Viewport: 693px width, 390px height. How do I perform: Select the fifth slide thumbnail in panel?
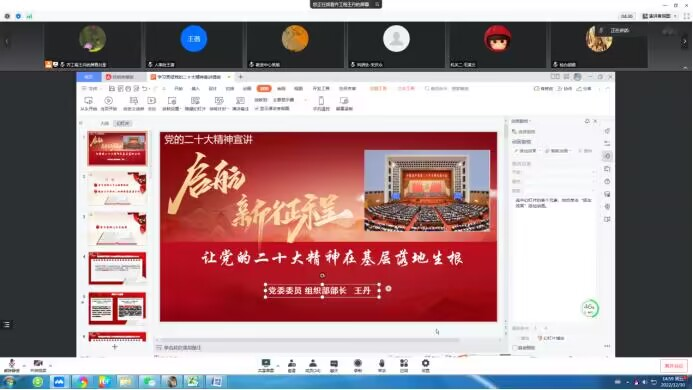coord(117,308)
